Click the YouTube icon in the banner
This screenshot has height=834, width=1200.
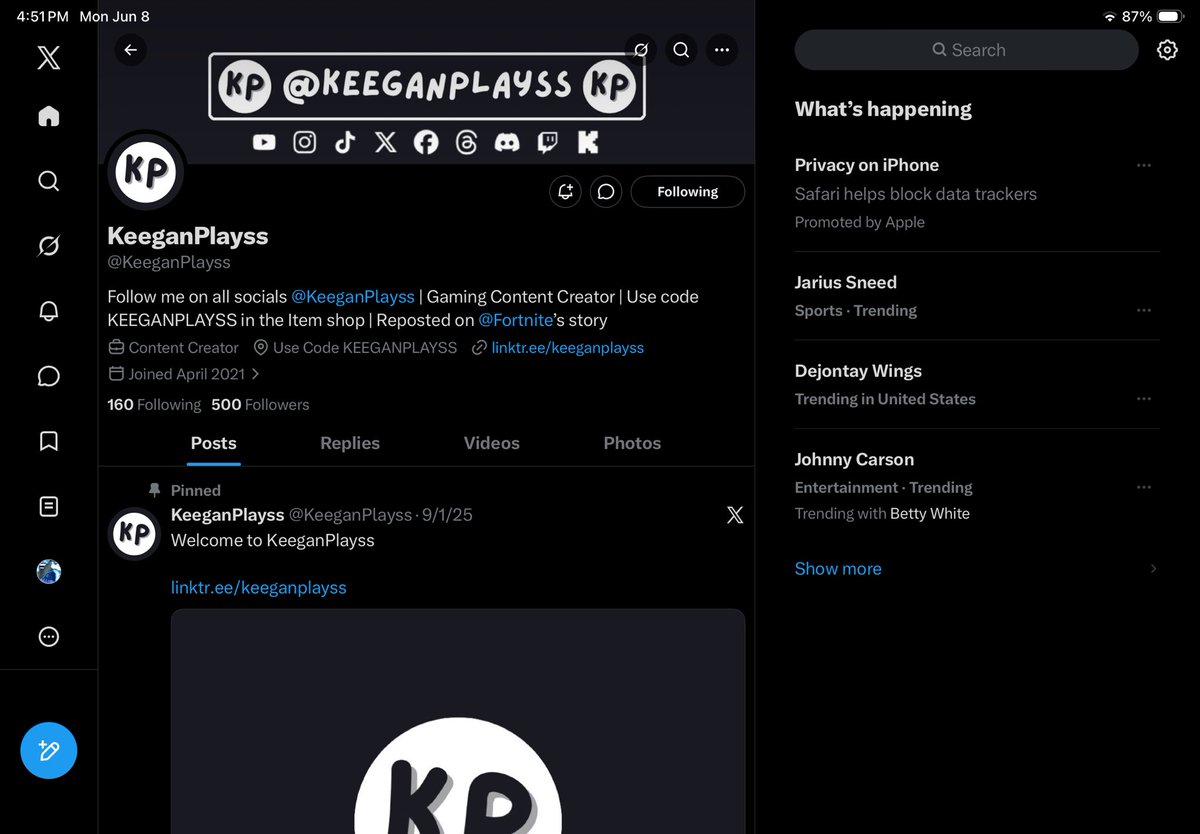tap(264, 142)
